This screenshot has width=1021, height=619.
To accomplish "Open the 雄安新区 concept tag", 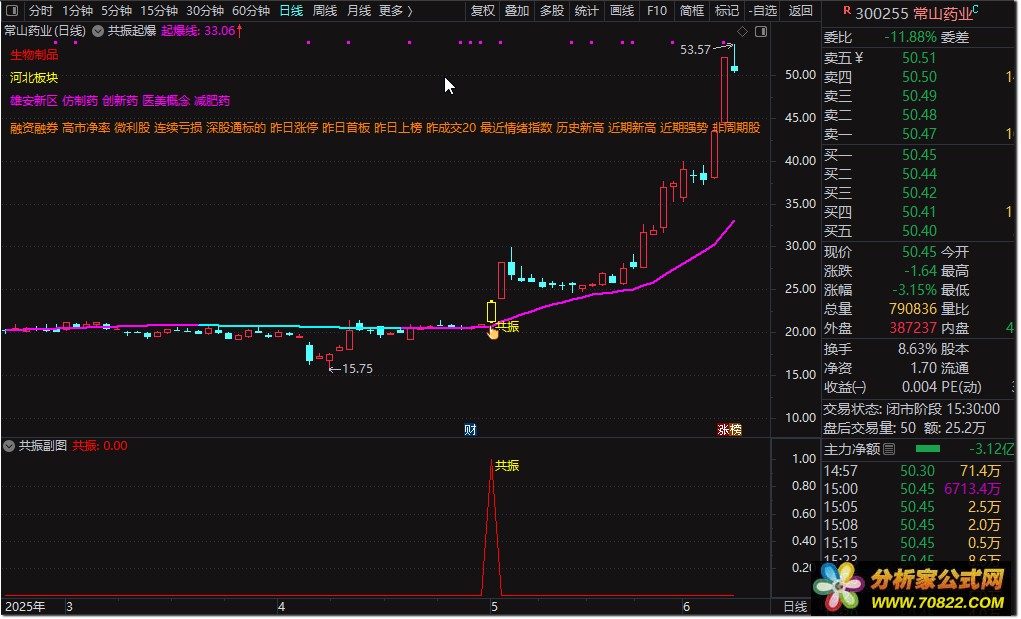I will click(34, 101).
